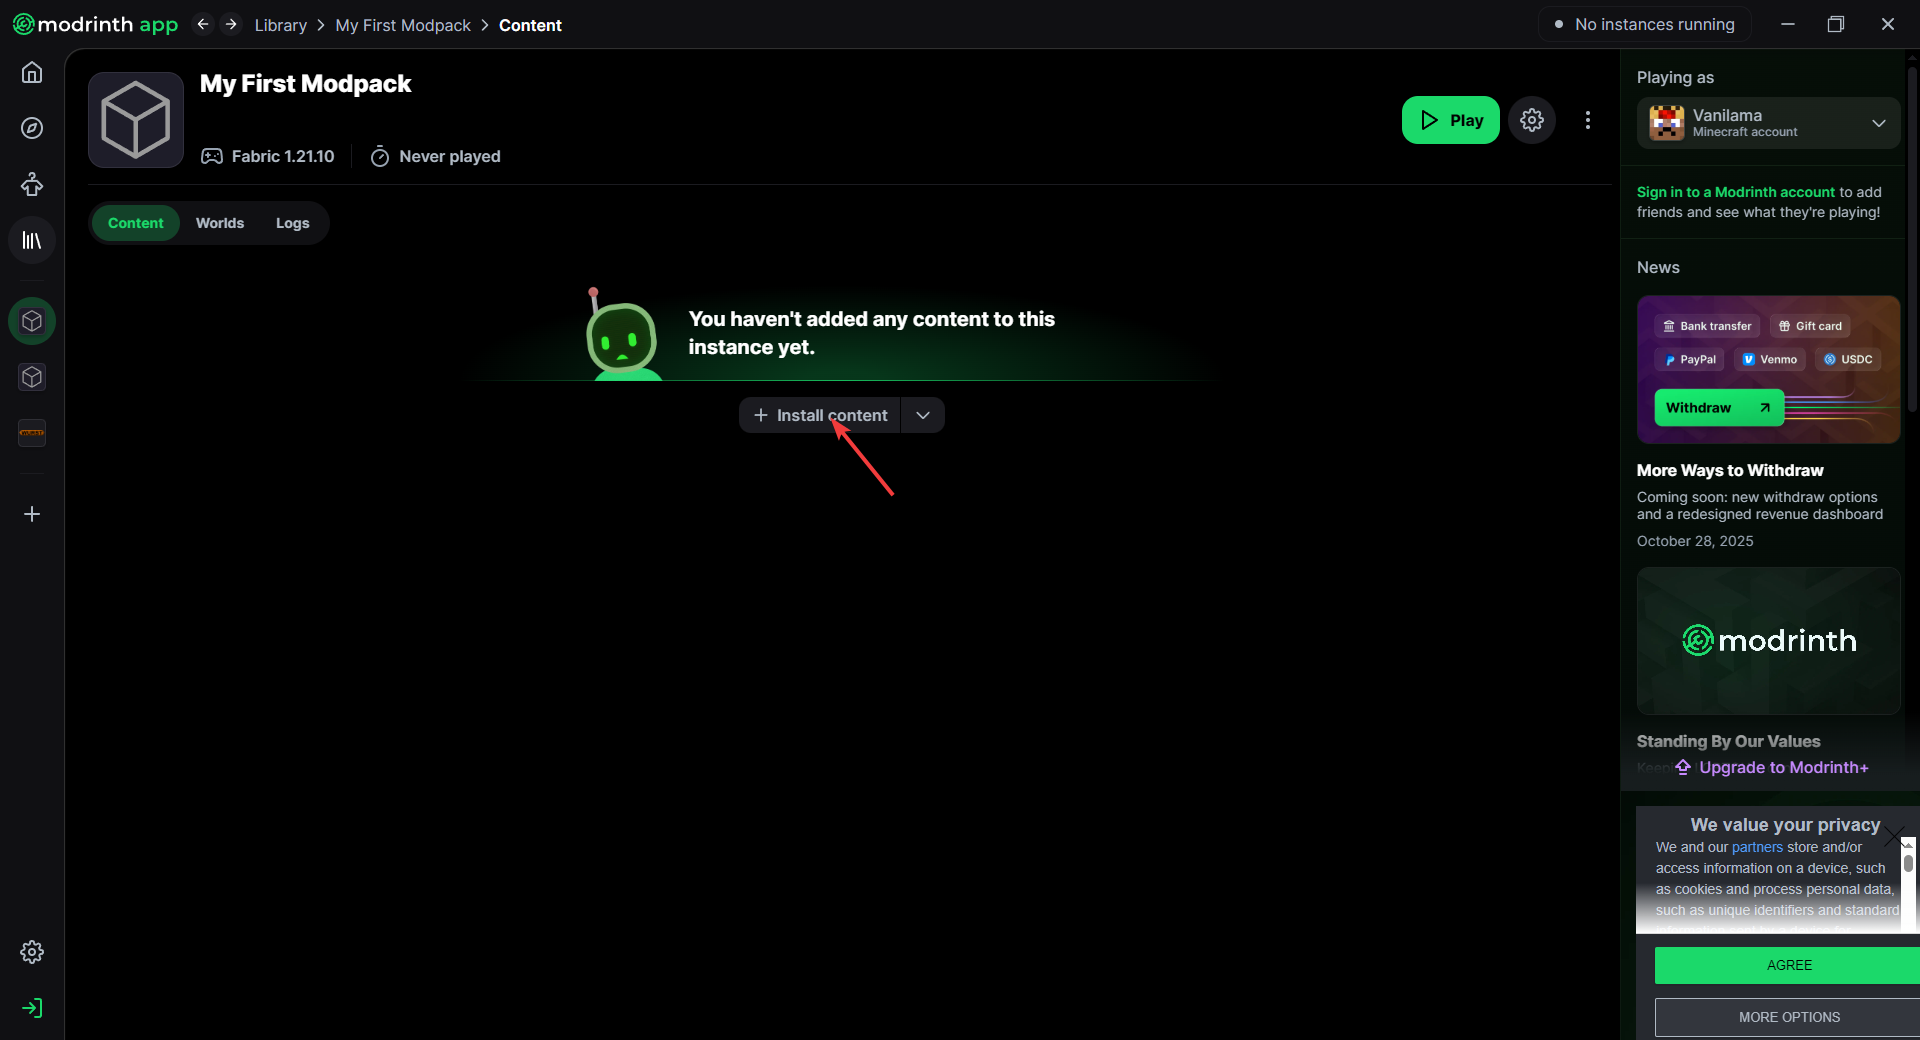1920x1040 pixels.
Task: Dismiss the privacy banner with the X
Action: pos(1896,835)
